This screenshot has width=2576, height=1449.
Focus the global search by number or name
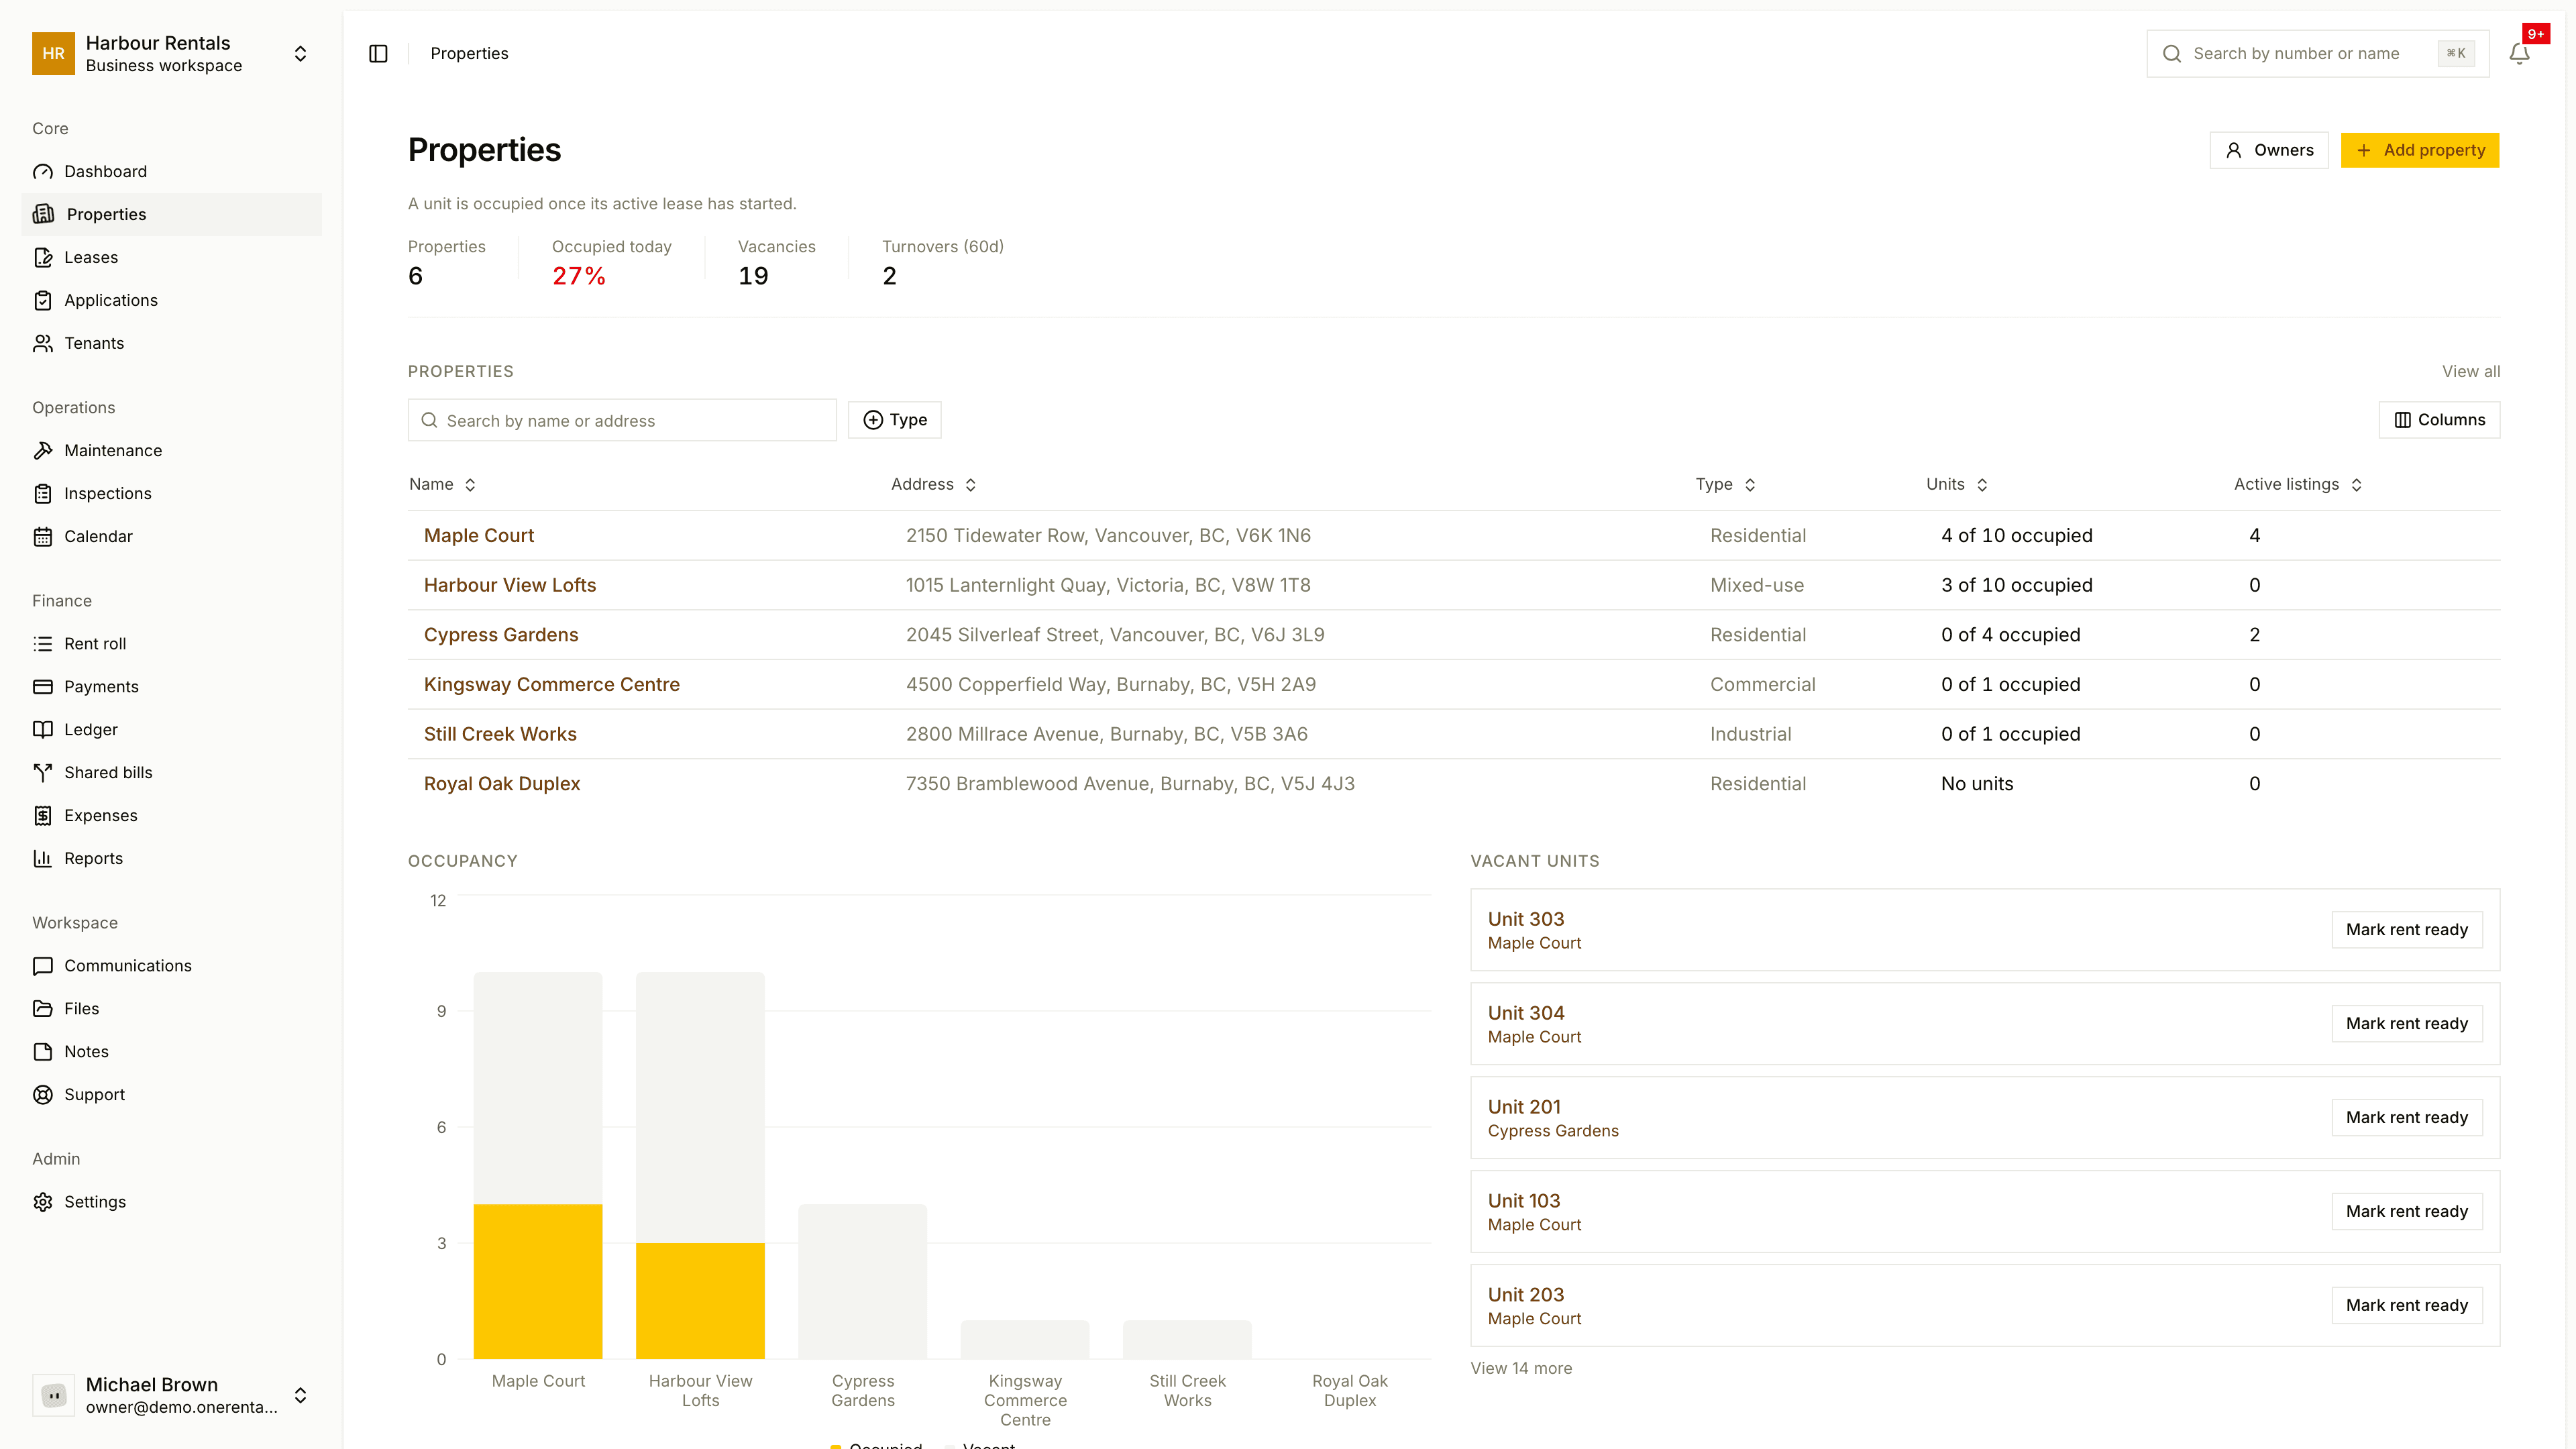[2318, 53]
